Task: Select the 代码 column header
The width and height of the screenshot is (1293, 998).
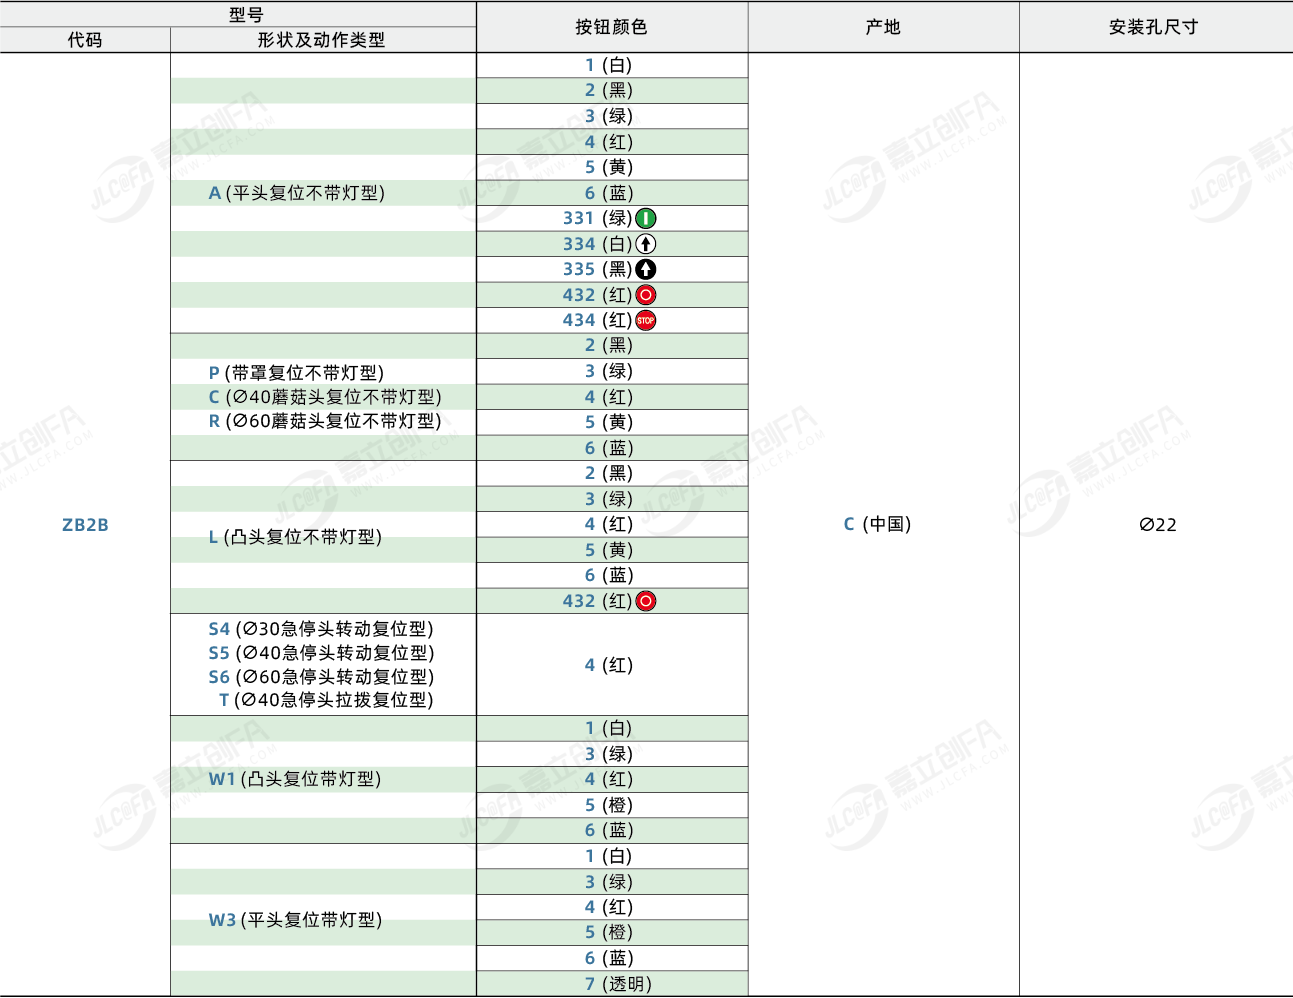Action: 85,40
